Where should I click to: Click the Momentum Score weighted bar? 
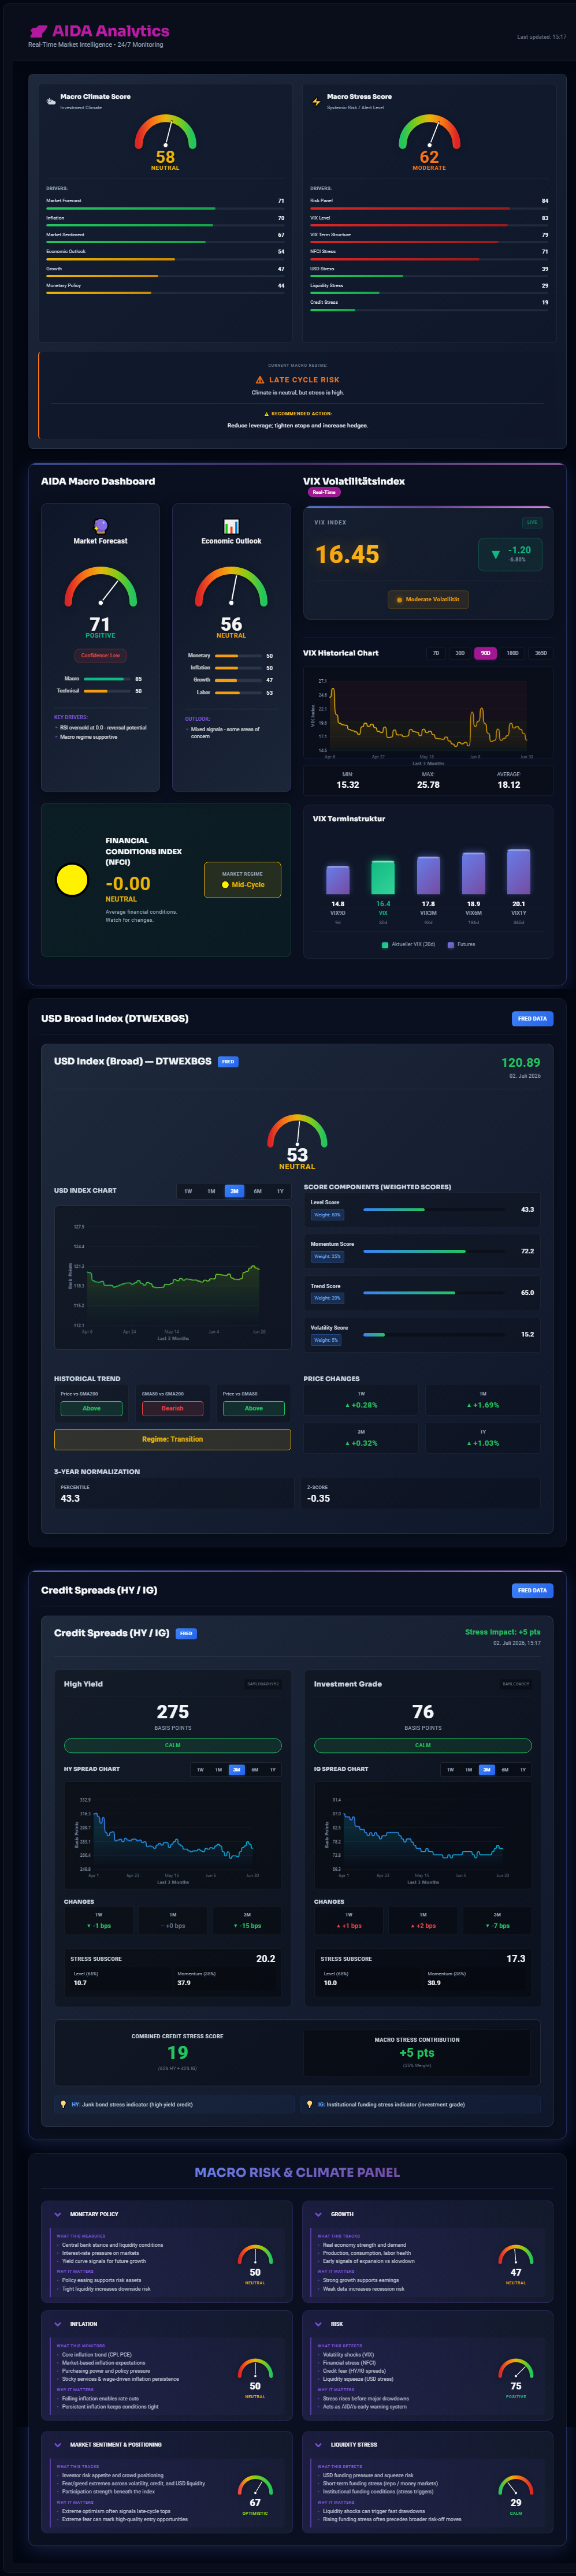coord(433,1251)
